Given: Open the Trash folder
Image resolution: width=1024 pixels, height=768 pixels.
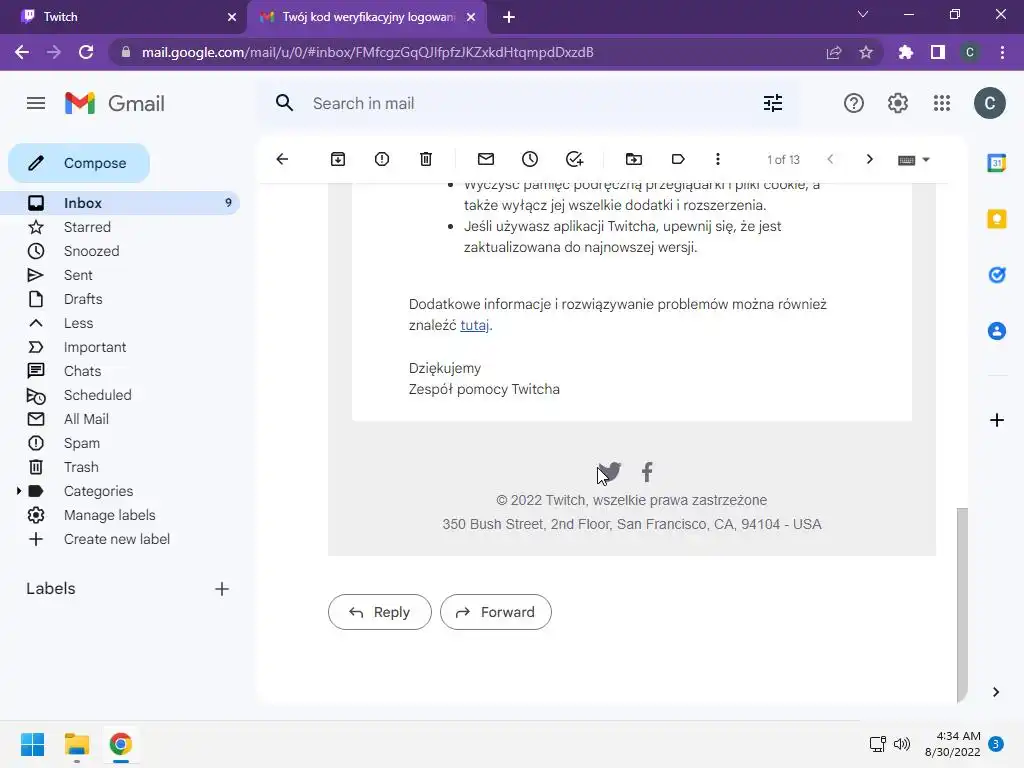Looking at the screenshot, I should [81, 467].
